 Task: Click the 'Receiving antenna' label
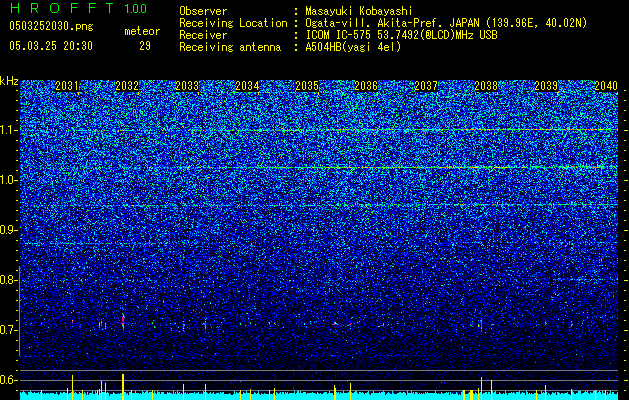[x=230, y=47]
